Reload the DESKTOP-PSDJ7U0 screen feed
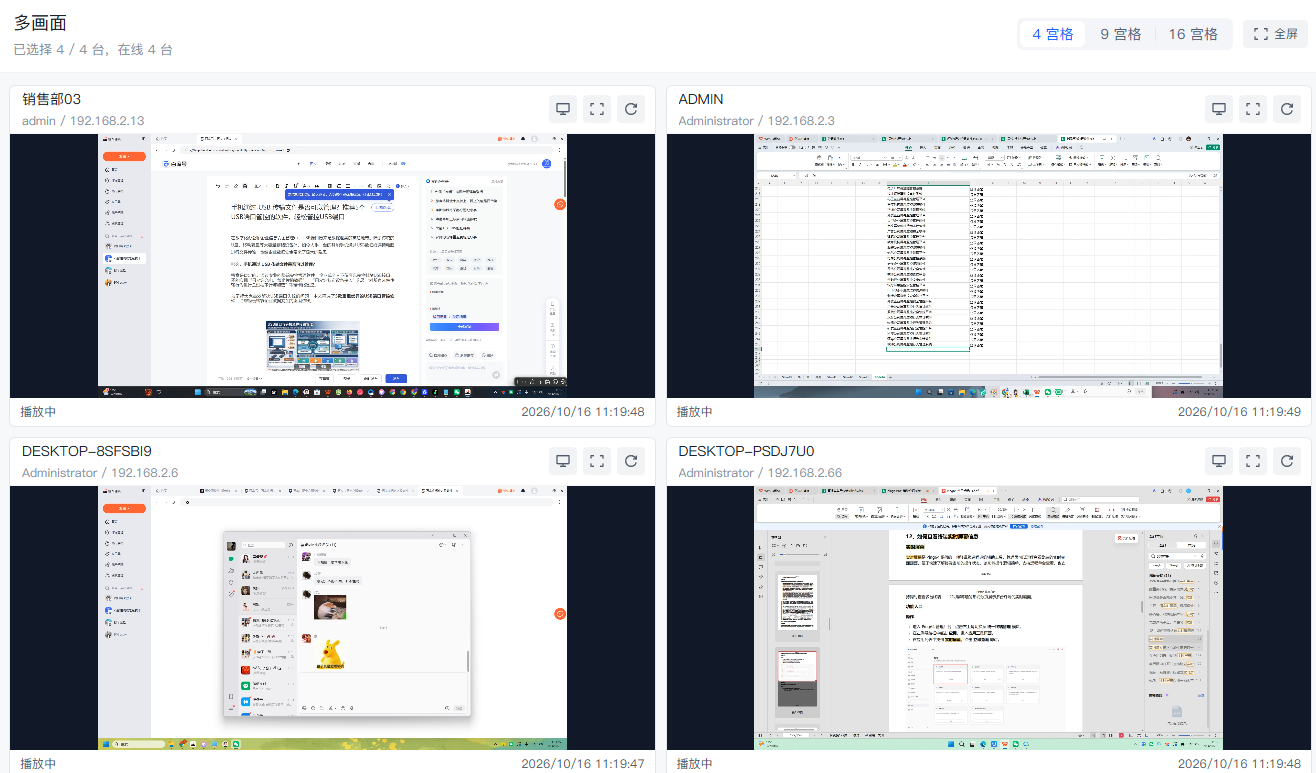The height and width of the screenshot is (773, 1316). tap(1287, 461)
